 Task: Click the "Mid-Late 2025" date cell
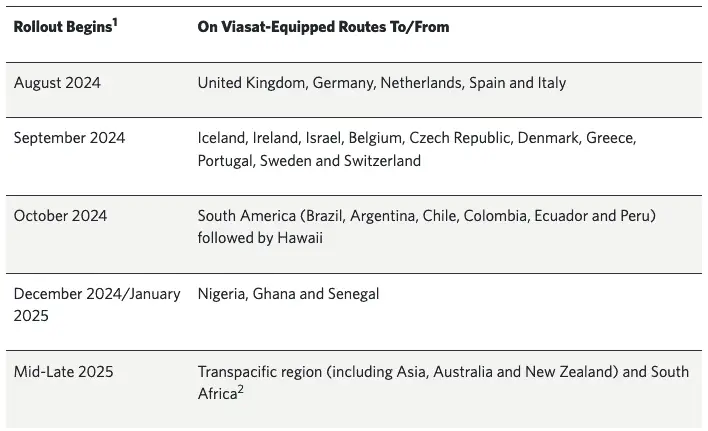(63, 372)
